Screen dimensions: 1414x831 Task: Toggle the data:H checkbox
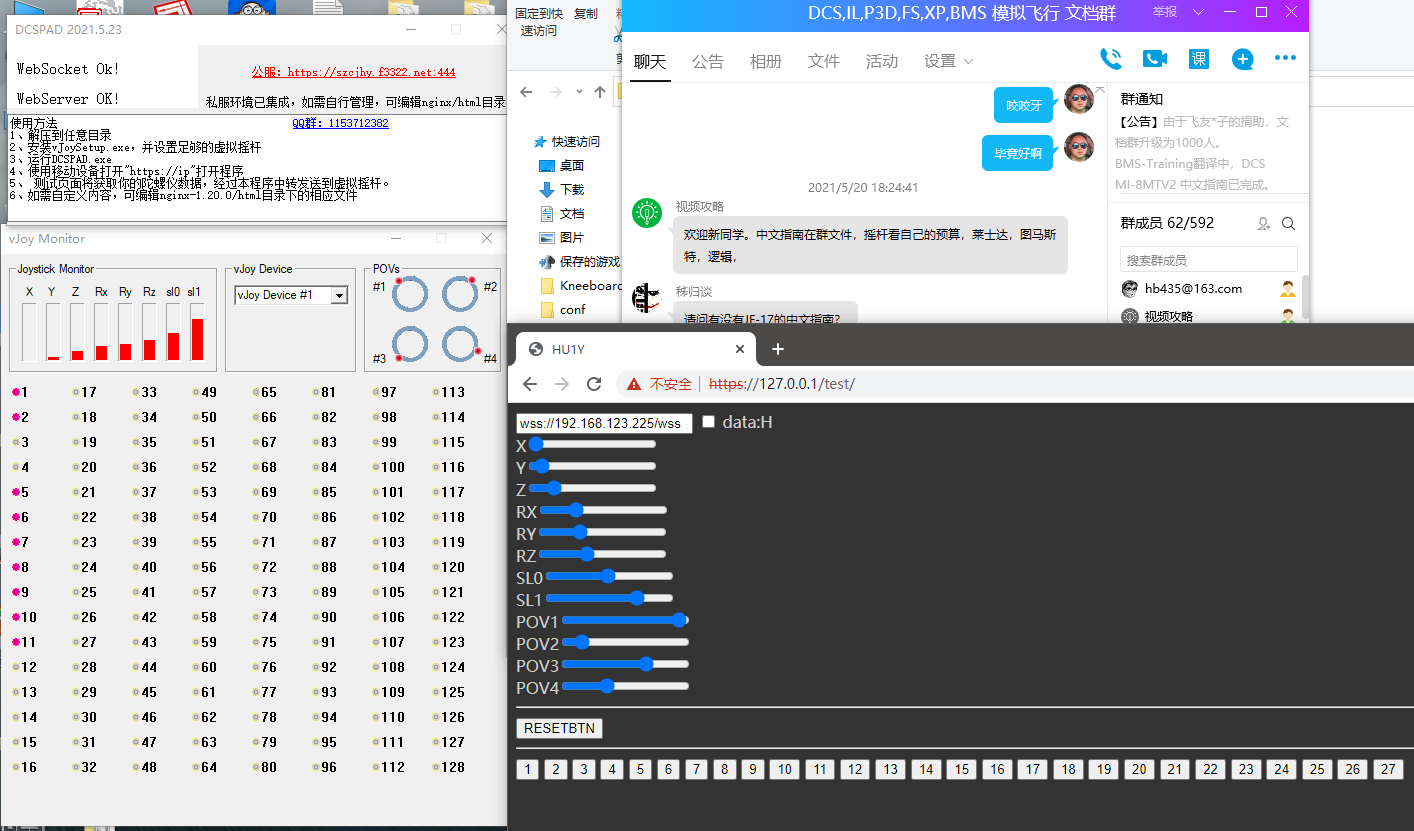point(709,422)
